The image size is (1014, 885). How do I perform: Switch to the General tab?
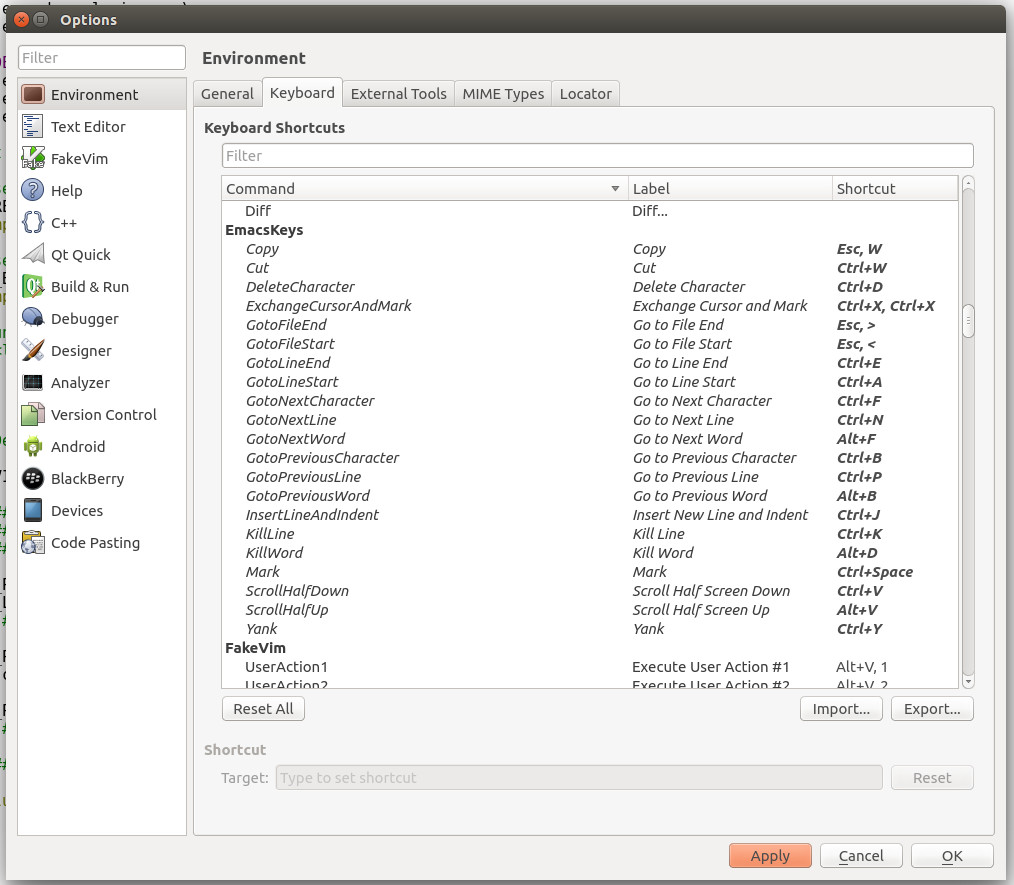click(227, 94)
